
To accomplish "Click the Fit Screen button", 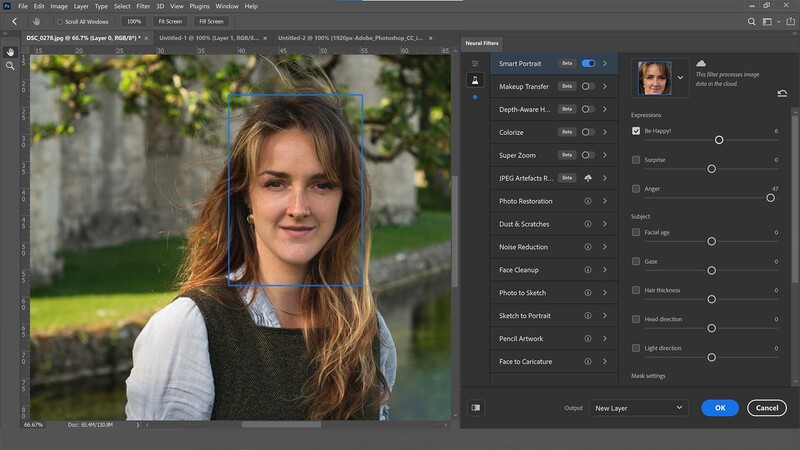I will 170,21.
